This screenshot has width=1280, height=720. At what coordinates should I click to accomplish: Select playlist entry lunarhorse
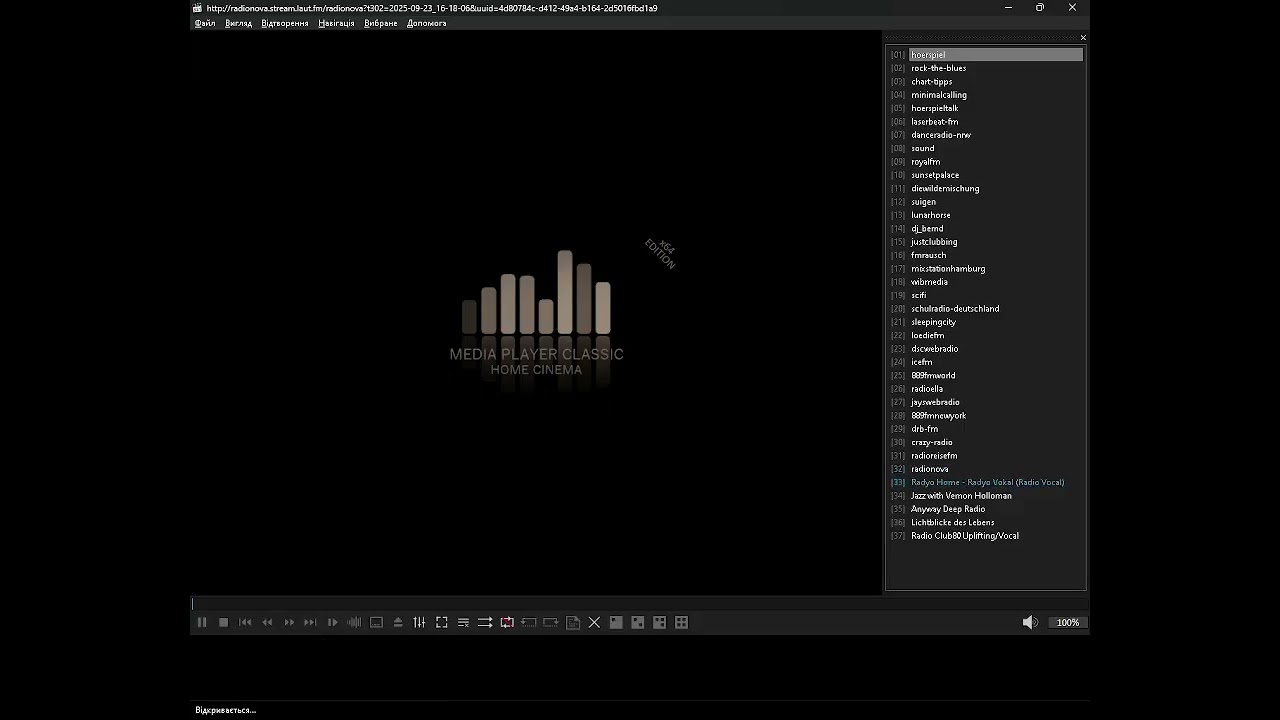tap(986, 215)
